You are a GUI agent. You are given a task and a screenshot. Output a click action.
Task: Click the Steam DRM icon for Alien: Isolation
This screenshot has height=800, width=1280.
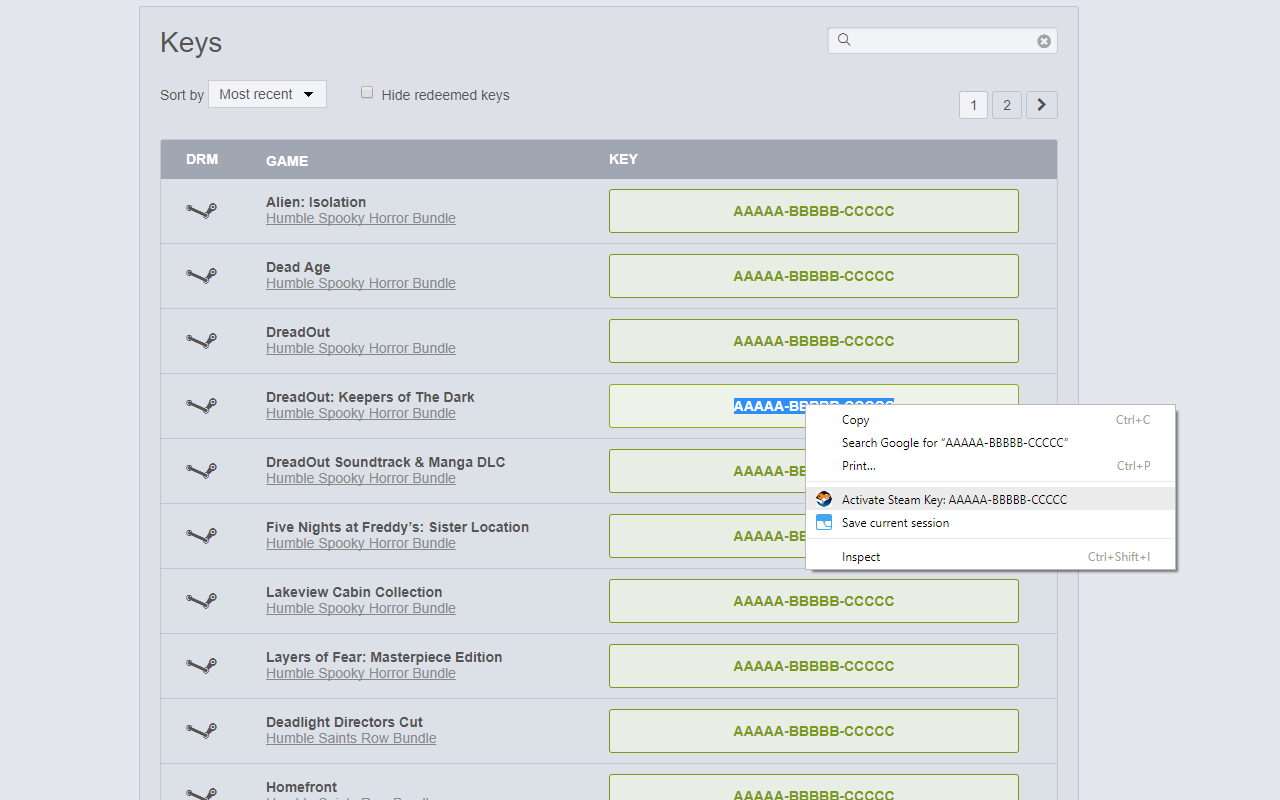point(202,210)
